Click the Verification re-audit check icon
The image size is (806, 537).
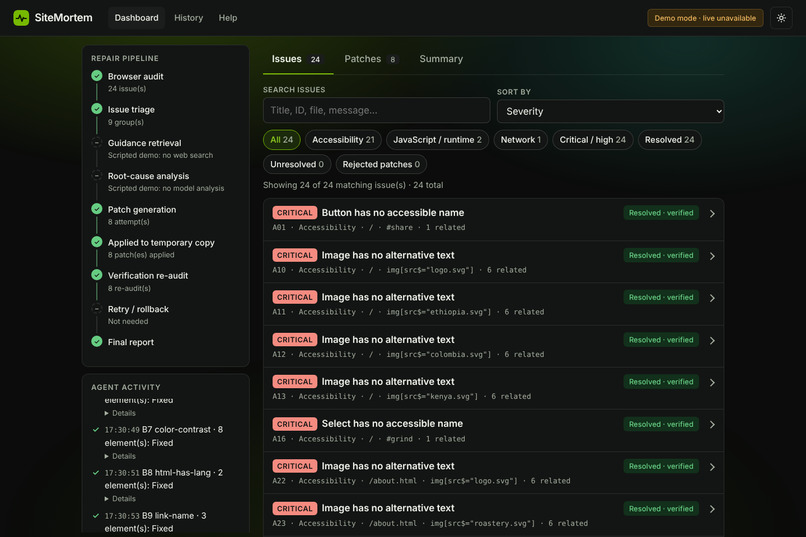97,275
